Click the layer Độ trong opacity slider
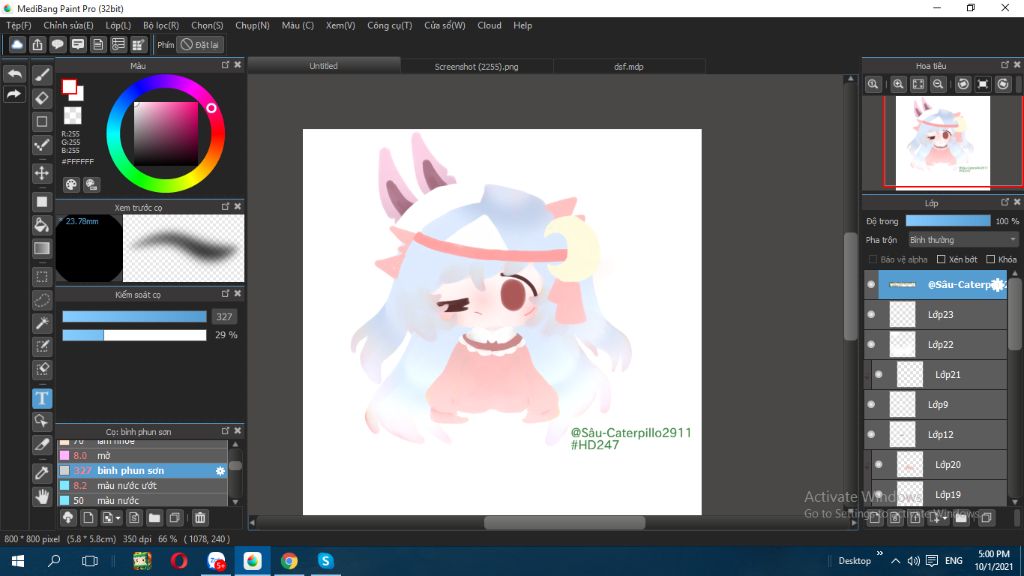The width and height of the screenshot is (1024, 576). click(x=948, y=221)
